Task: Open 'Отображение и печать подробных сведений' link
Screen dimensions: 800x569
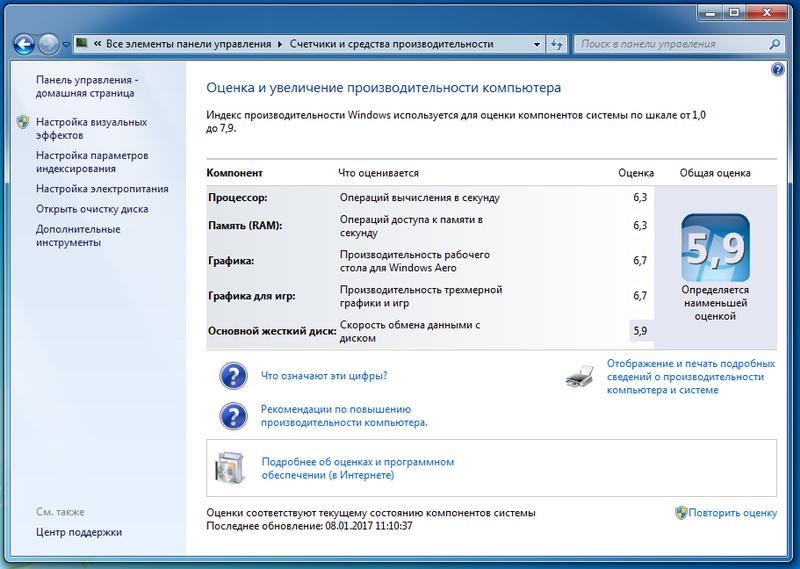Action: (x=691, y=377)
